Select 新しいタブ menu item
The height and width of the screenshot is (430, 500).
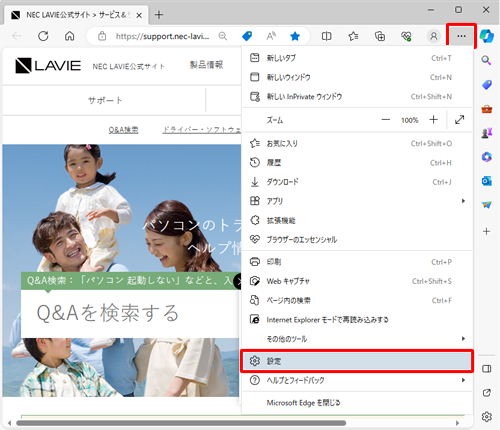(357, 58)
